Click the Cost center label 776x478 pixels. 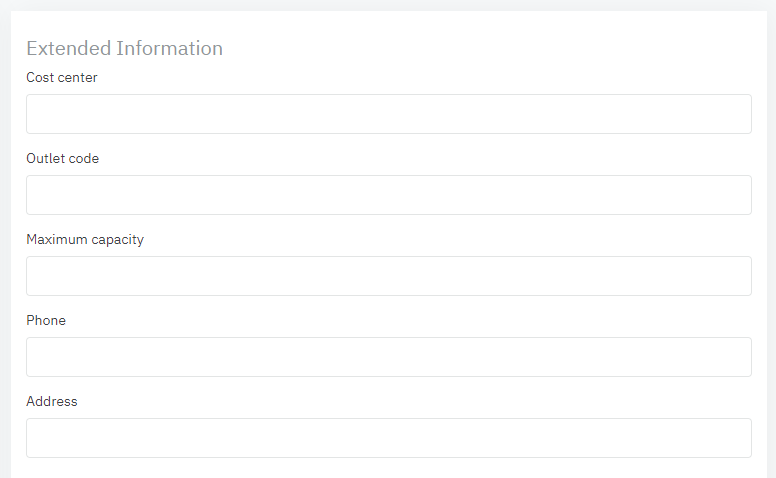click(62, 77)
